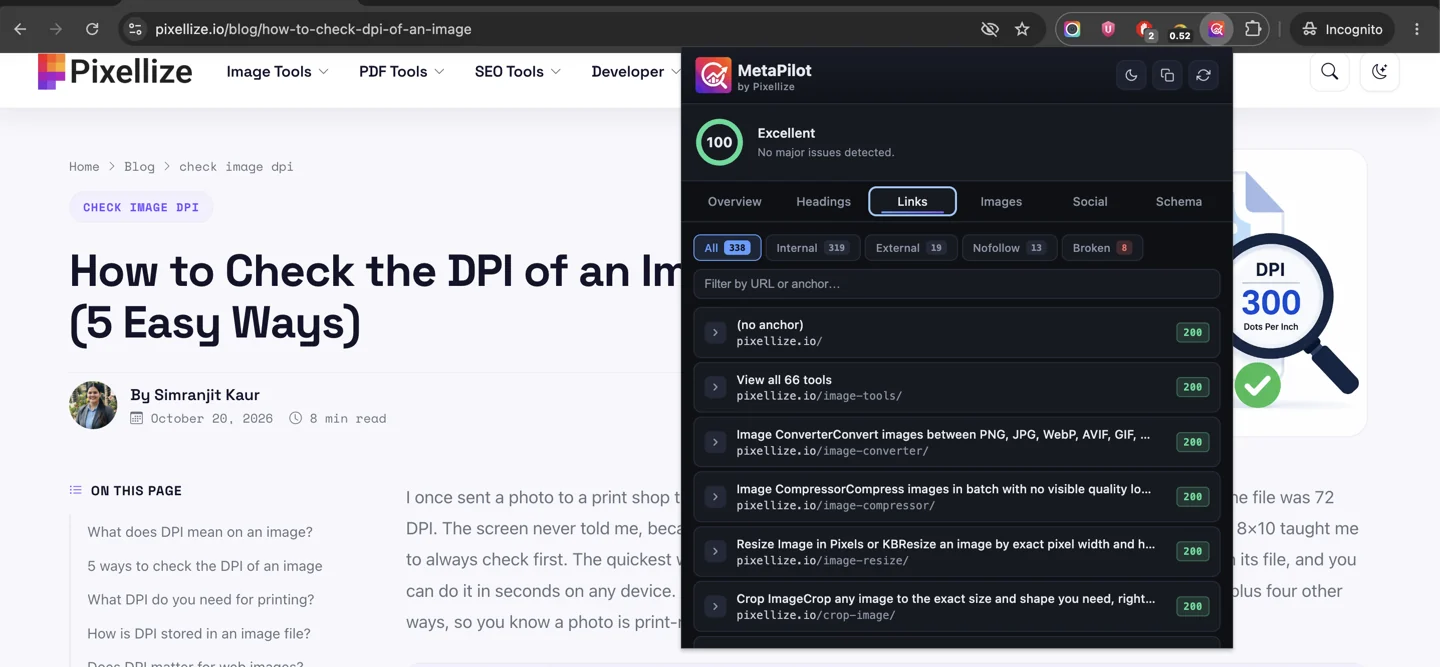Switch to the Headings tab
Image resolution: width=1440 pixels, height=667 pixels.
[x=823, y=201]
